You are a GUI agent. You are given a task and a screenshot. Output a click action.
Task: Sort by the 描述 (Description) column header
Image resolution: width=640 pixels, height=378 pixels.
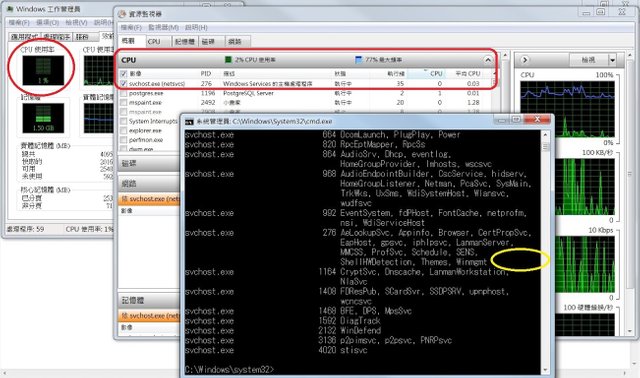[x=229, y=73]
